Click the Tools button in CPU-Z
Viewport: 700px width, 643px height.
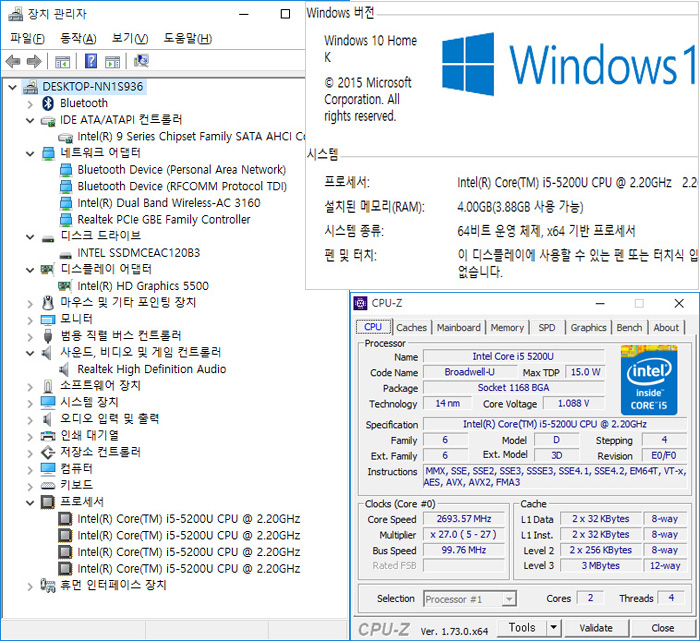pos(522,628)
